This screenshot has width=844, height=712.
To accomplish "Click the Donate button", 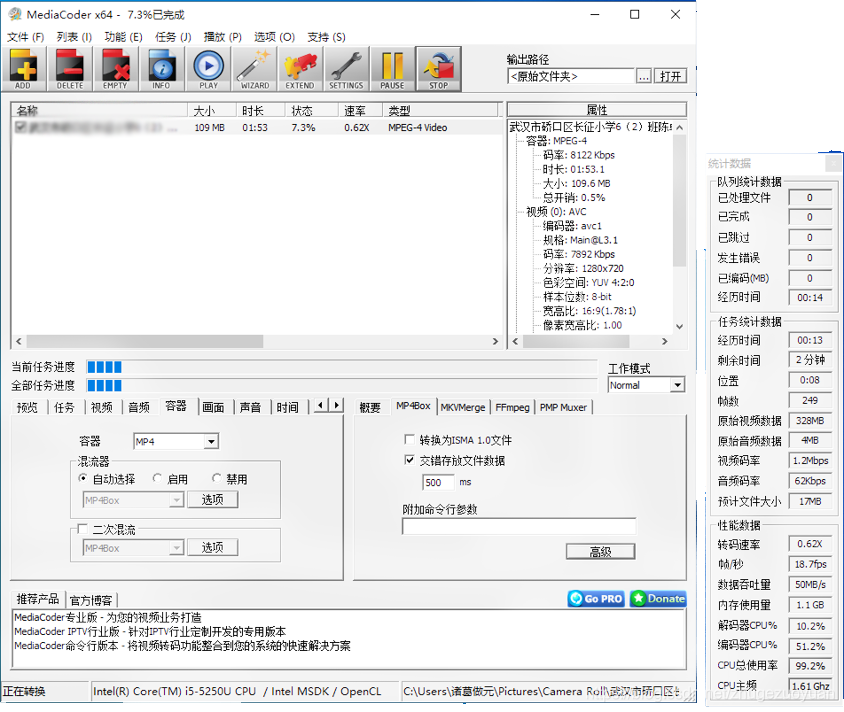I will pyautogui.click(x=657, y=598).
